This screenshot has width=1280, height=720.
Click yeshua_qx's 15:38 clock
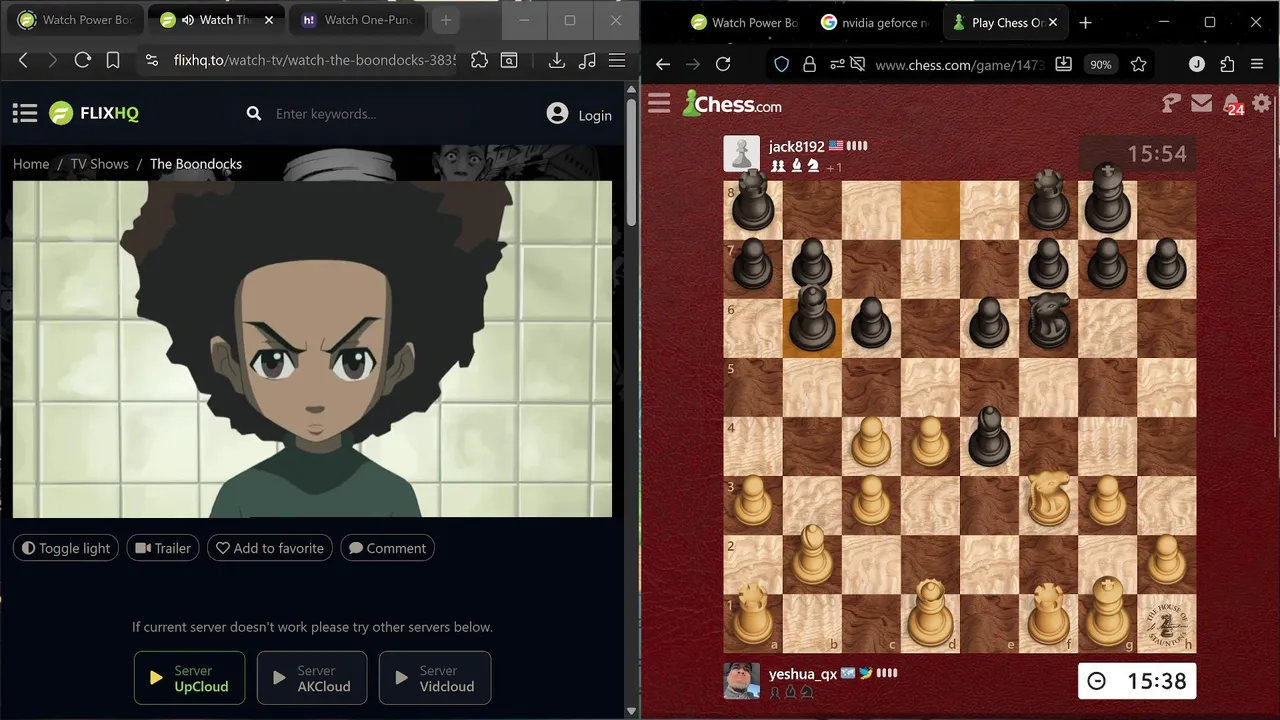[x=1137, y=681]
